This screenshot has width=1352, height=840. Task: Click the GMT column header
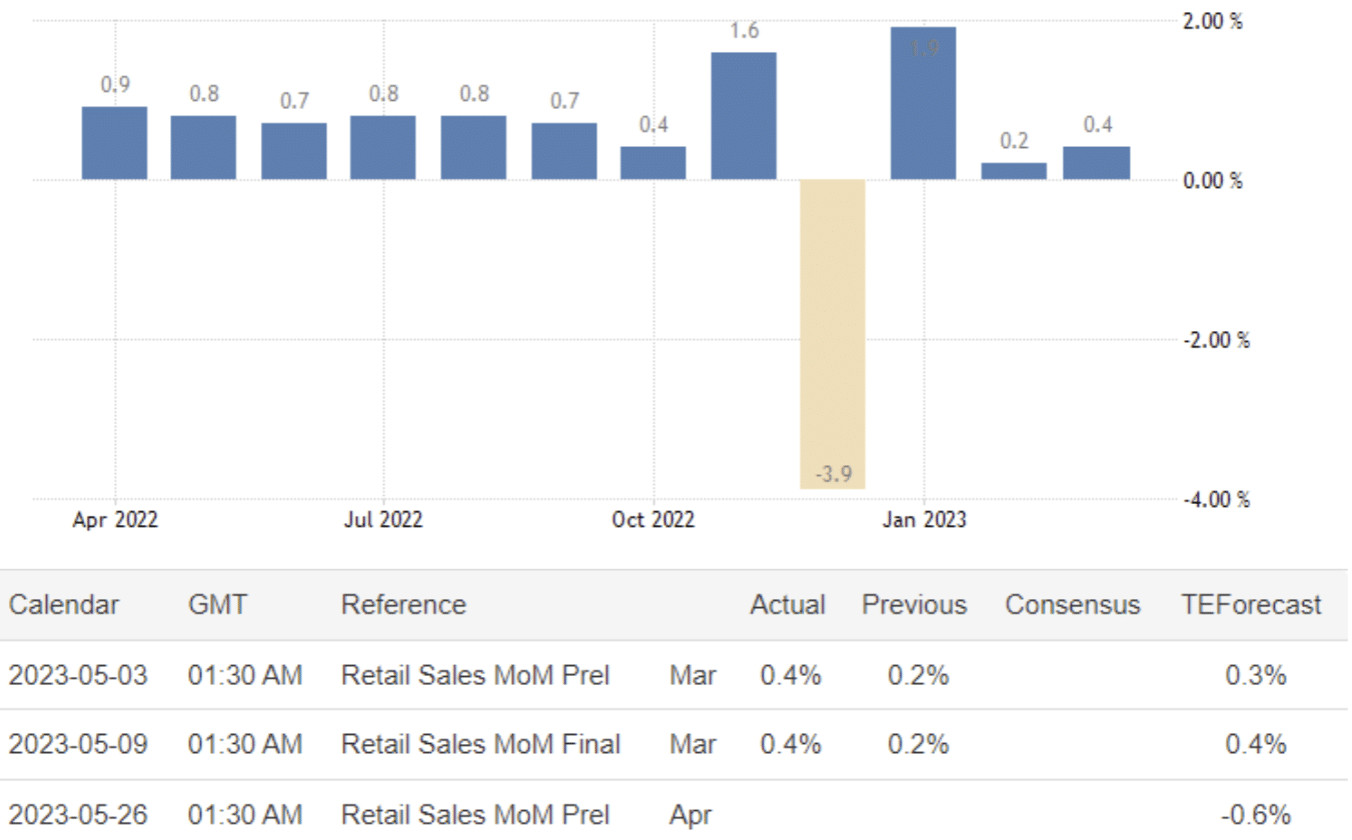(x=217, y=605)
